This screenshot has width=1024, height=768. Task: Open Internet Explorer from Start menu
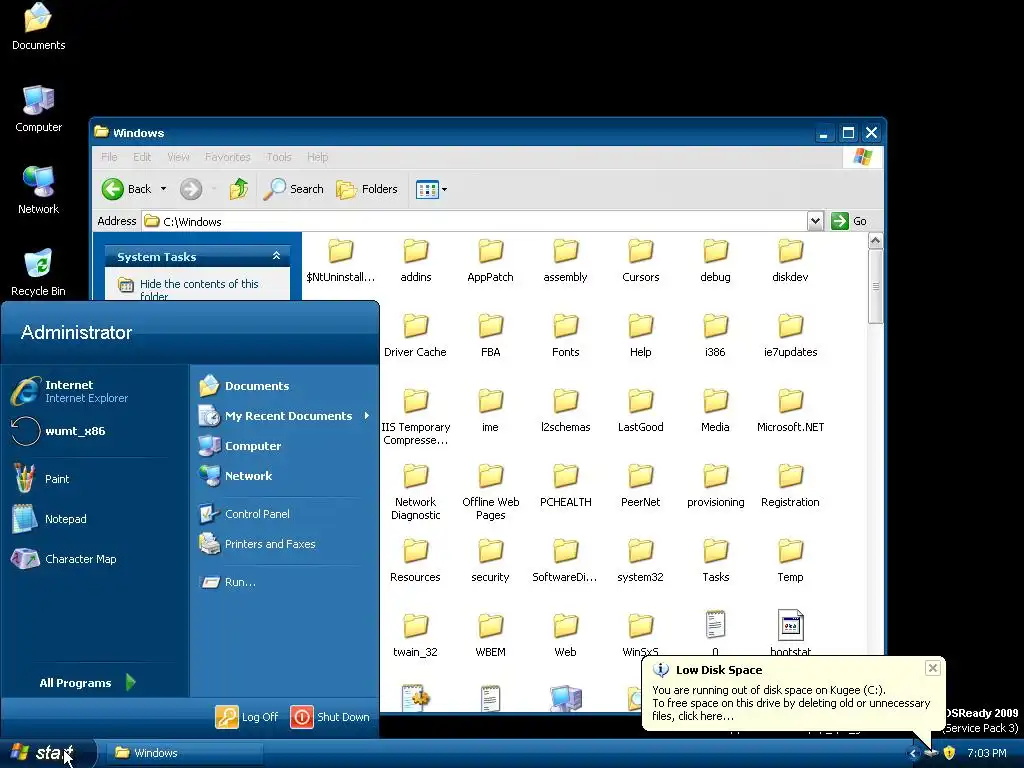click(70, 391)
